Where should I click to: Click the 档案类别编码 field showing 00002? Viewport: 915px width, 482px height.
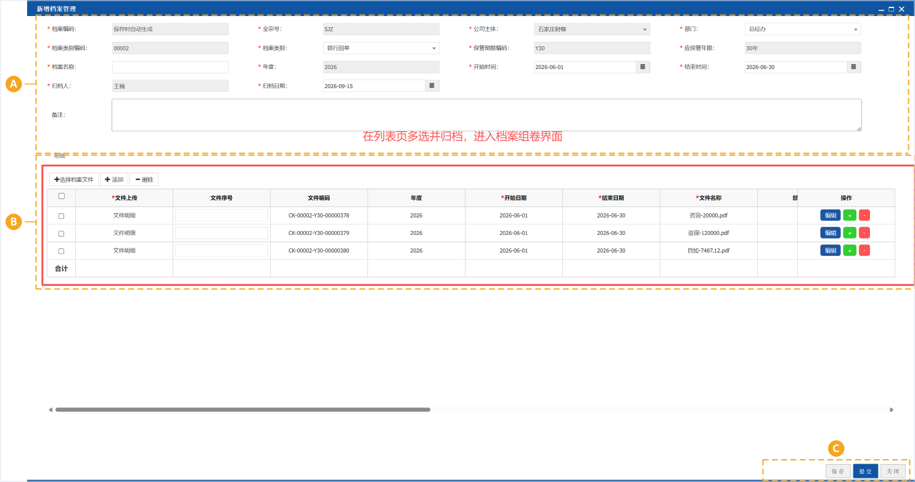170,48
